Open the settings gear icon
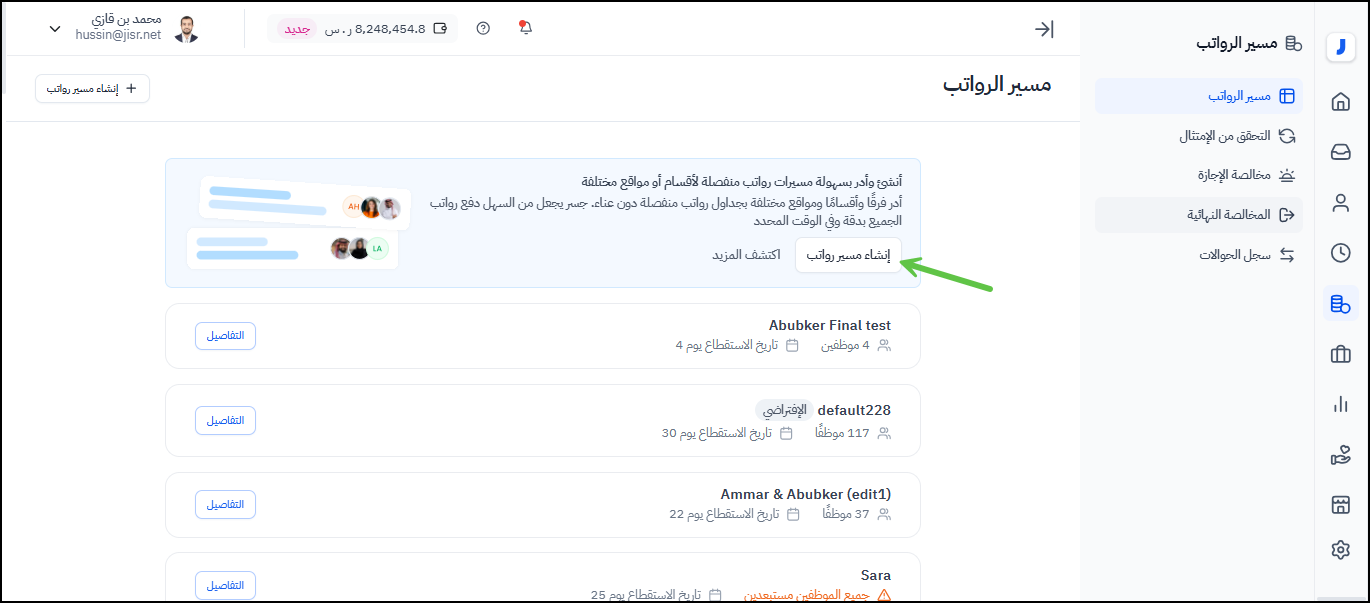 click(1340, 549)
